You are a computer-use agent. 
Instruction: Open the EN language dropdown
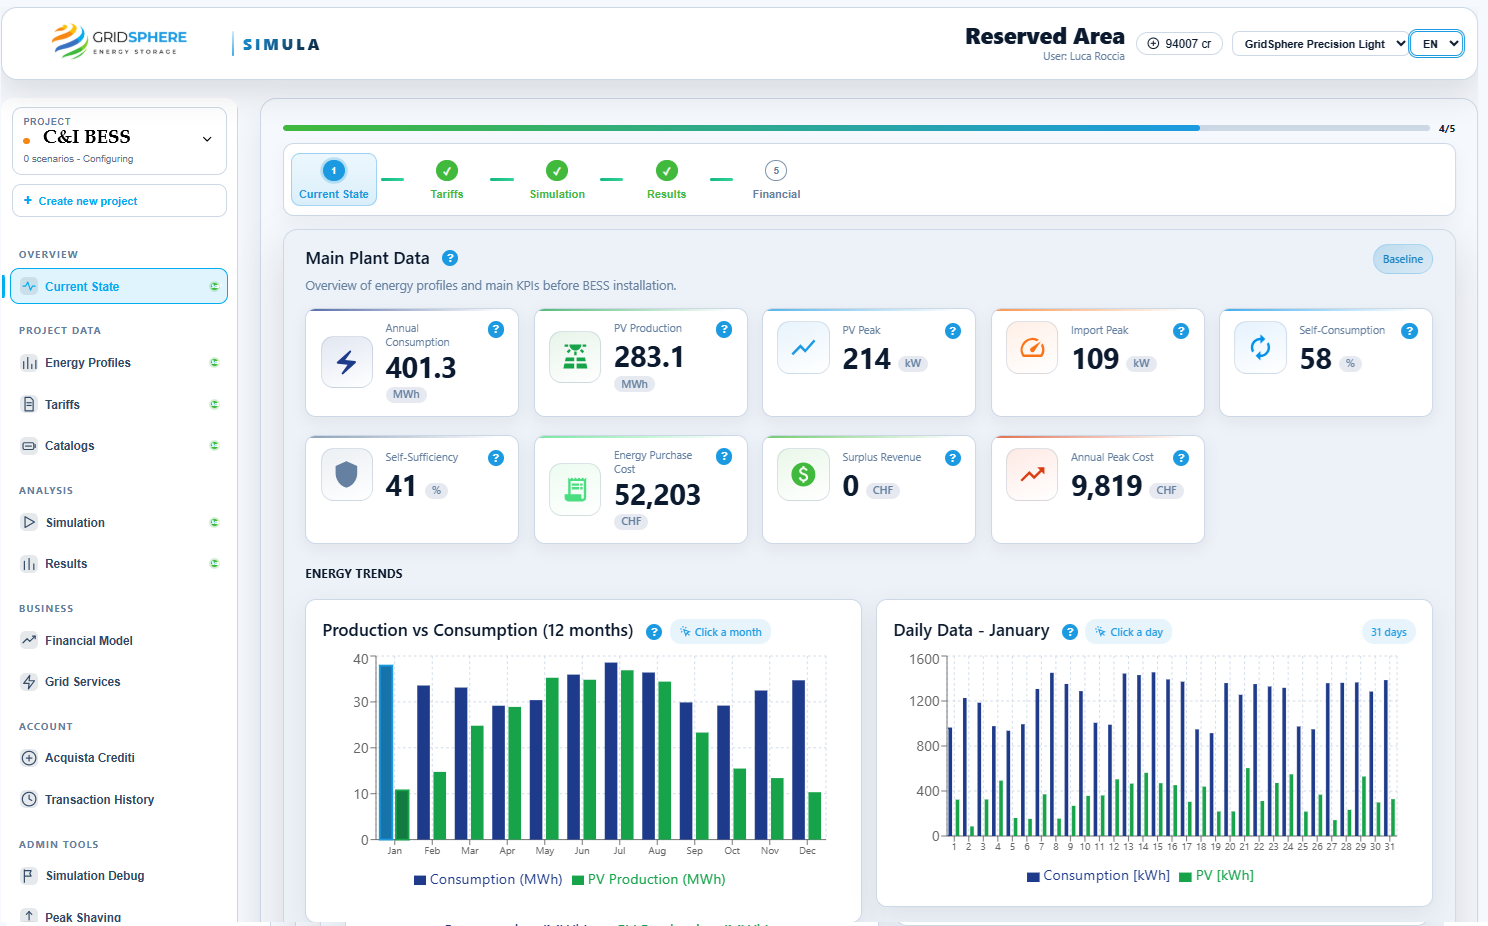(x=1436, y=44)
